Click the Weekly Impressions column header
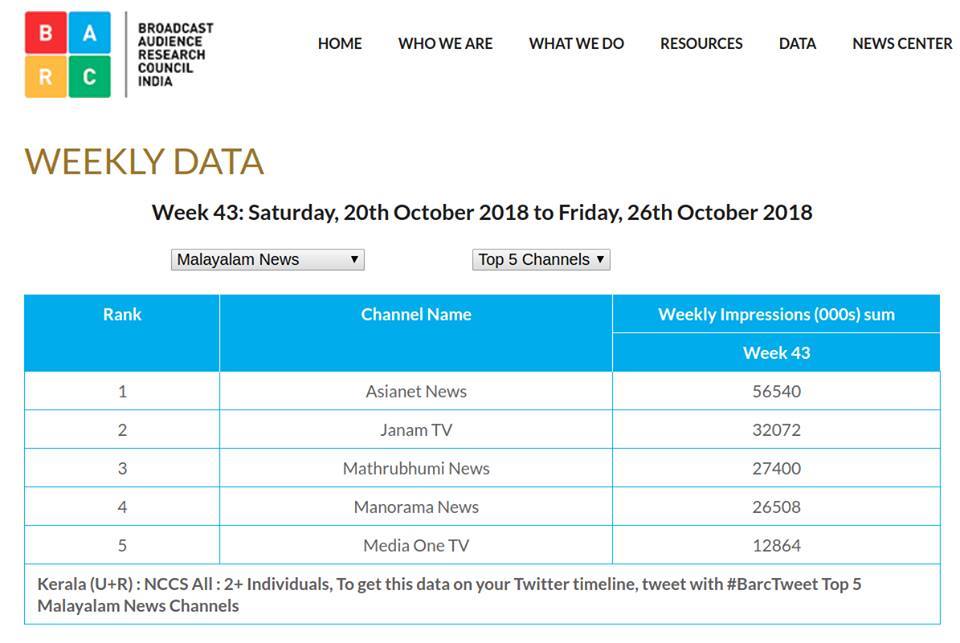The width and height of the screenshot is (960, 643). tap(776, 314)
